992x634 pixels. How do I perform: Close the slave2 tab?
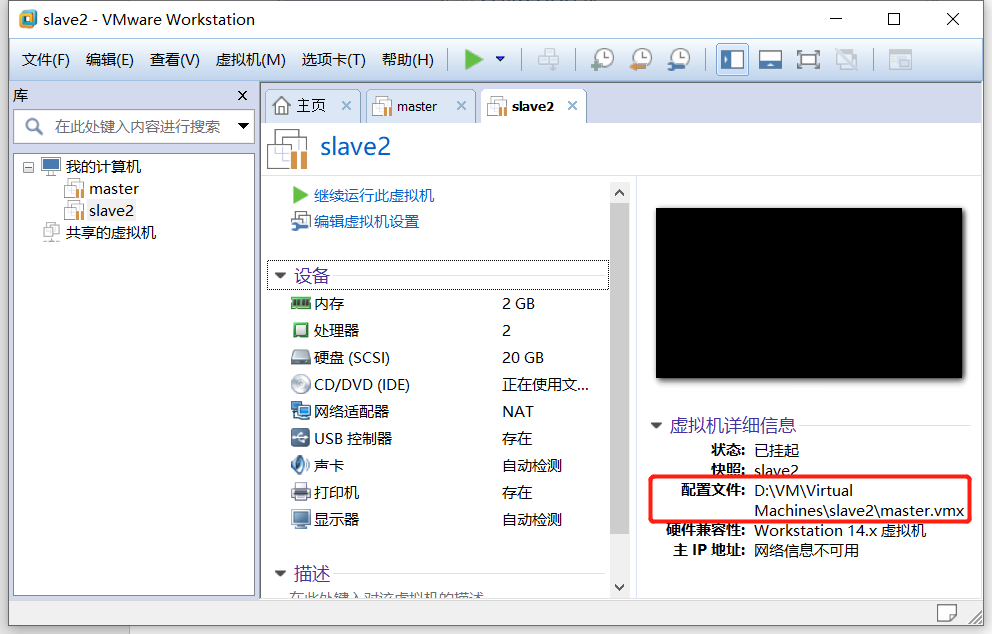(x=573, y=106)
